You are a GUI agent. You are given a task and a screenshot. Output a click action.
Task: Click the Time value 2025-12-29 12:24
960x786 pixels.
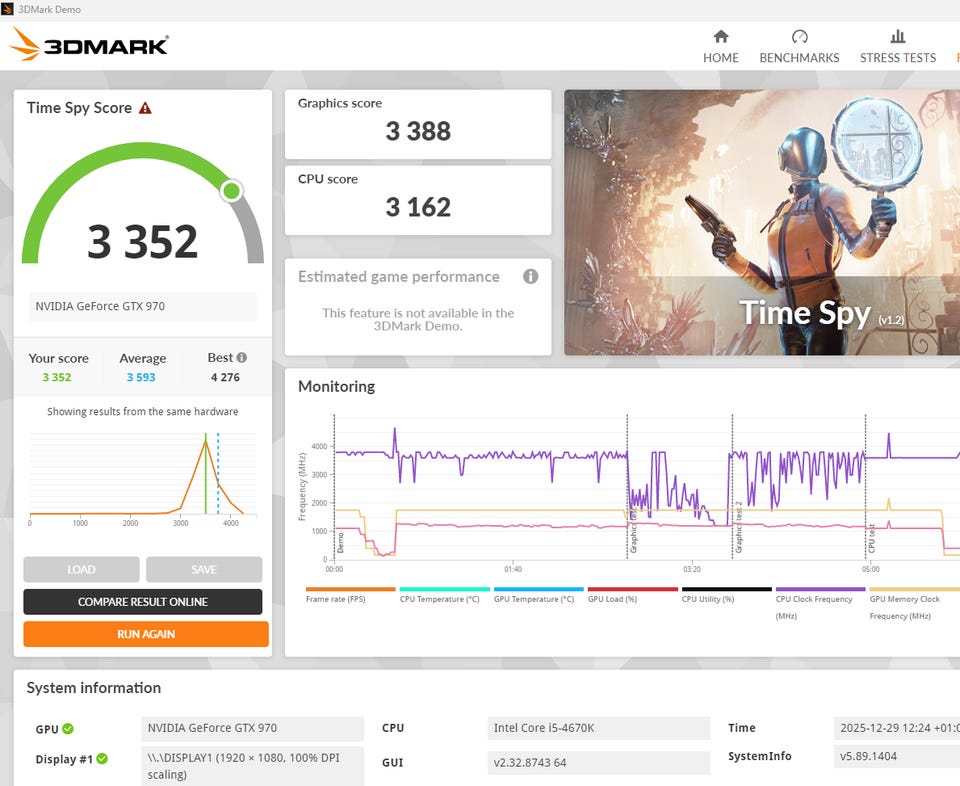897,728
